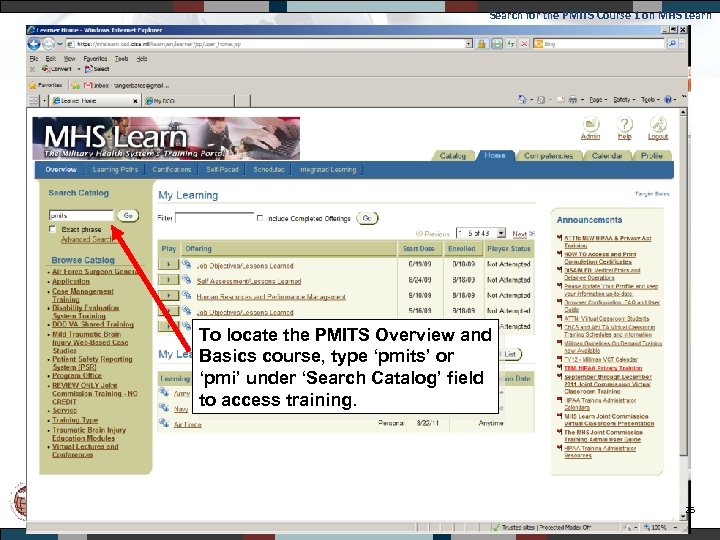720x540 pixels.
Task: Open the Case Management Training catalog link
Action: pos(83,295)
